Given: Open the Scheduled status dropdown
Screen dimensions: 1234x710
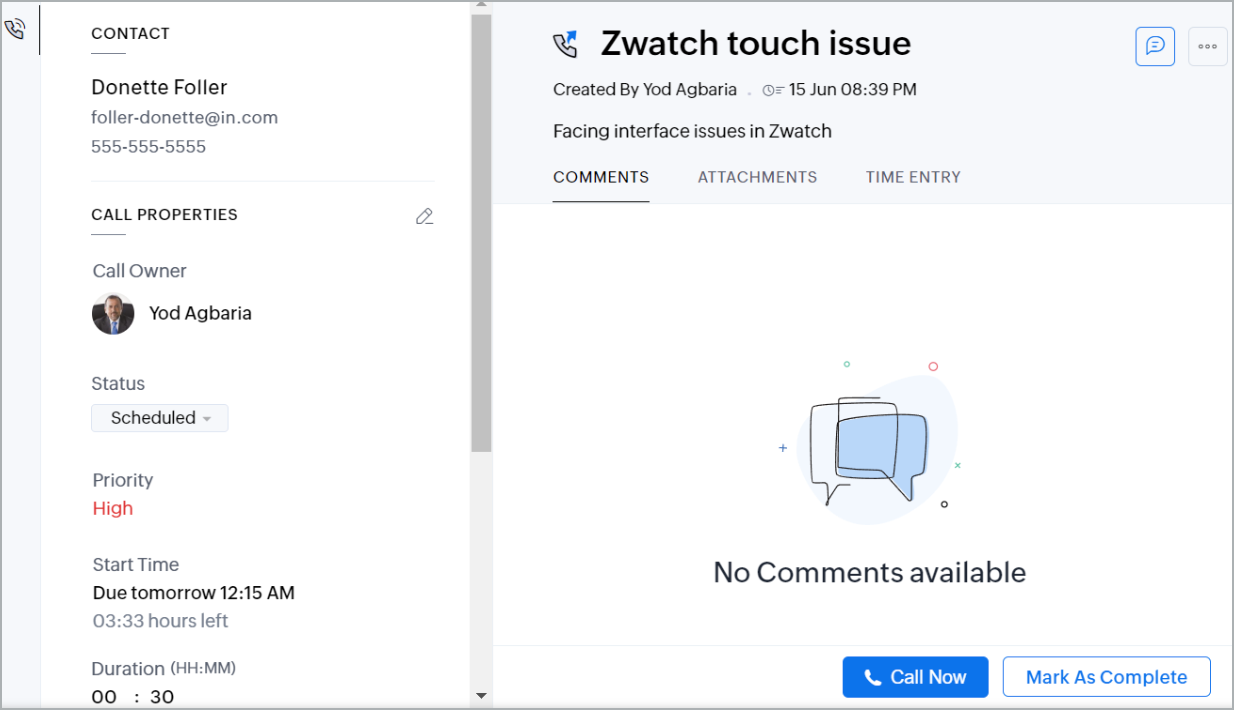Looking at the screenshot, I should pos(160,418).
